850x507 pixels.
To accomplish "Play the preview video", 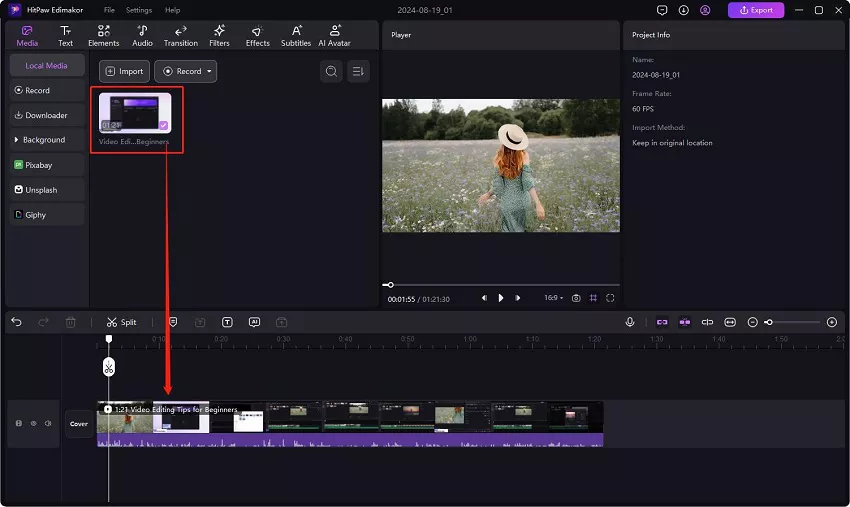I will coord(500,298).
